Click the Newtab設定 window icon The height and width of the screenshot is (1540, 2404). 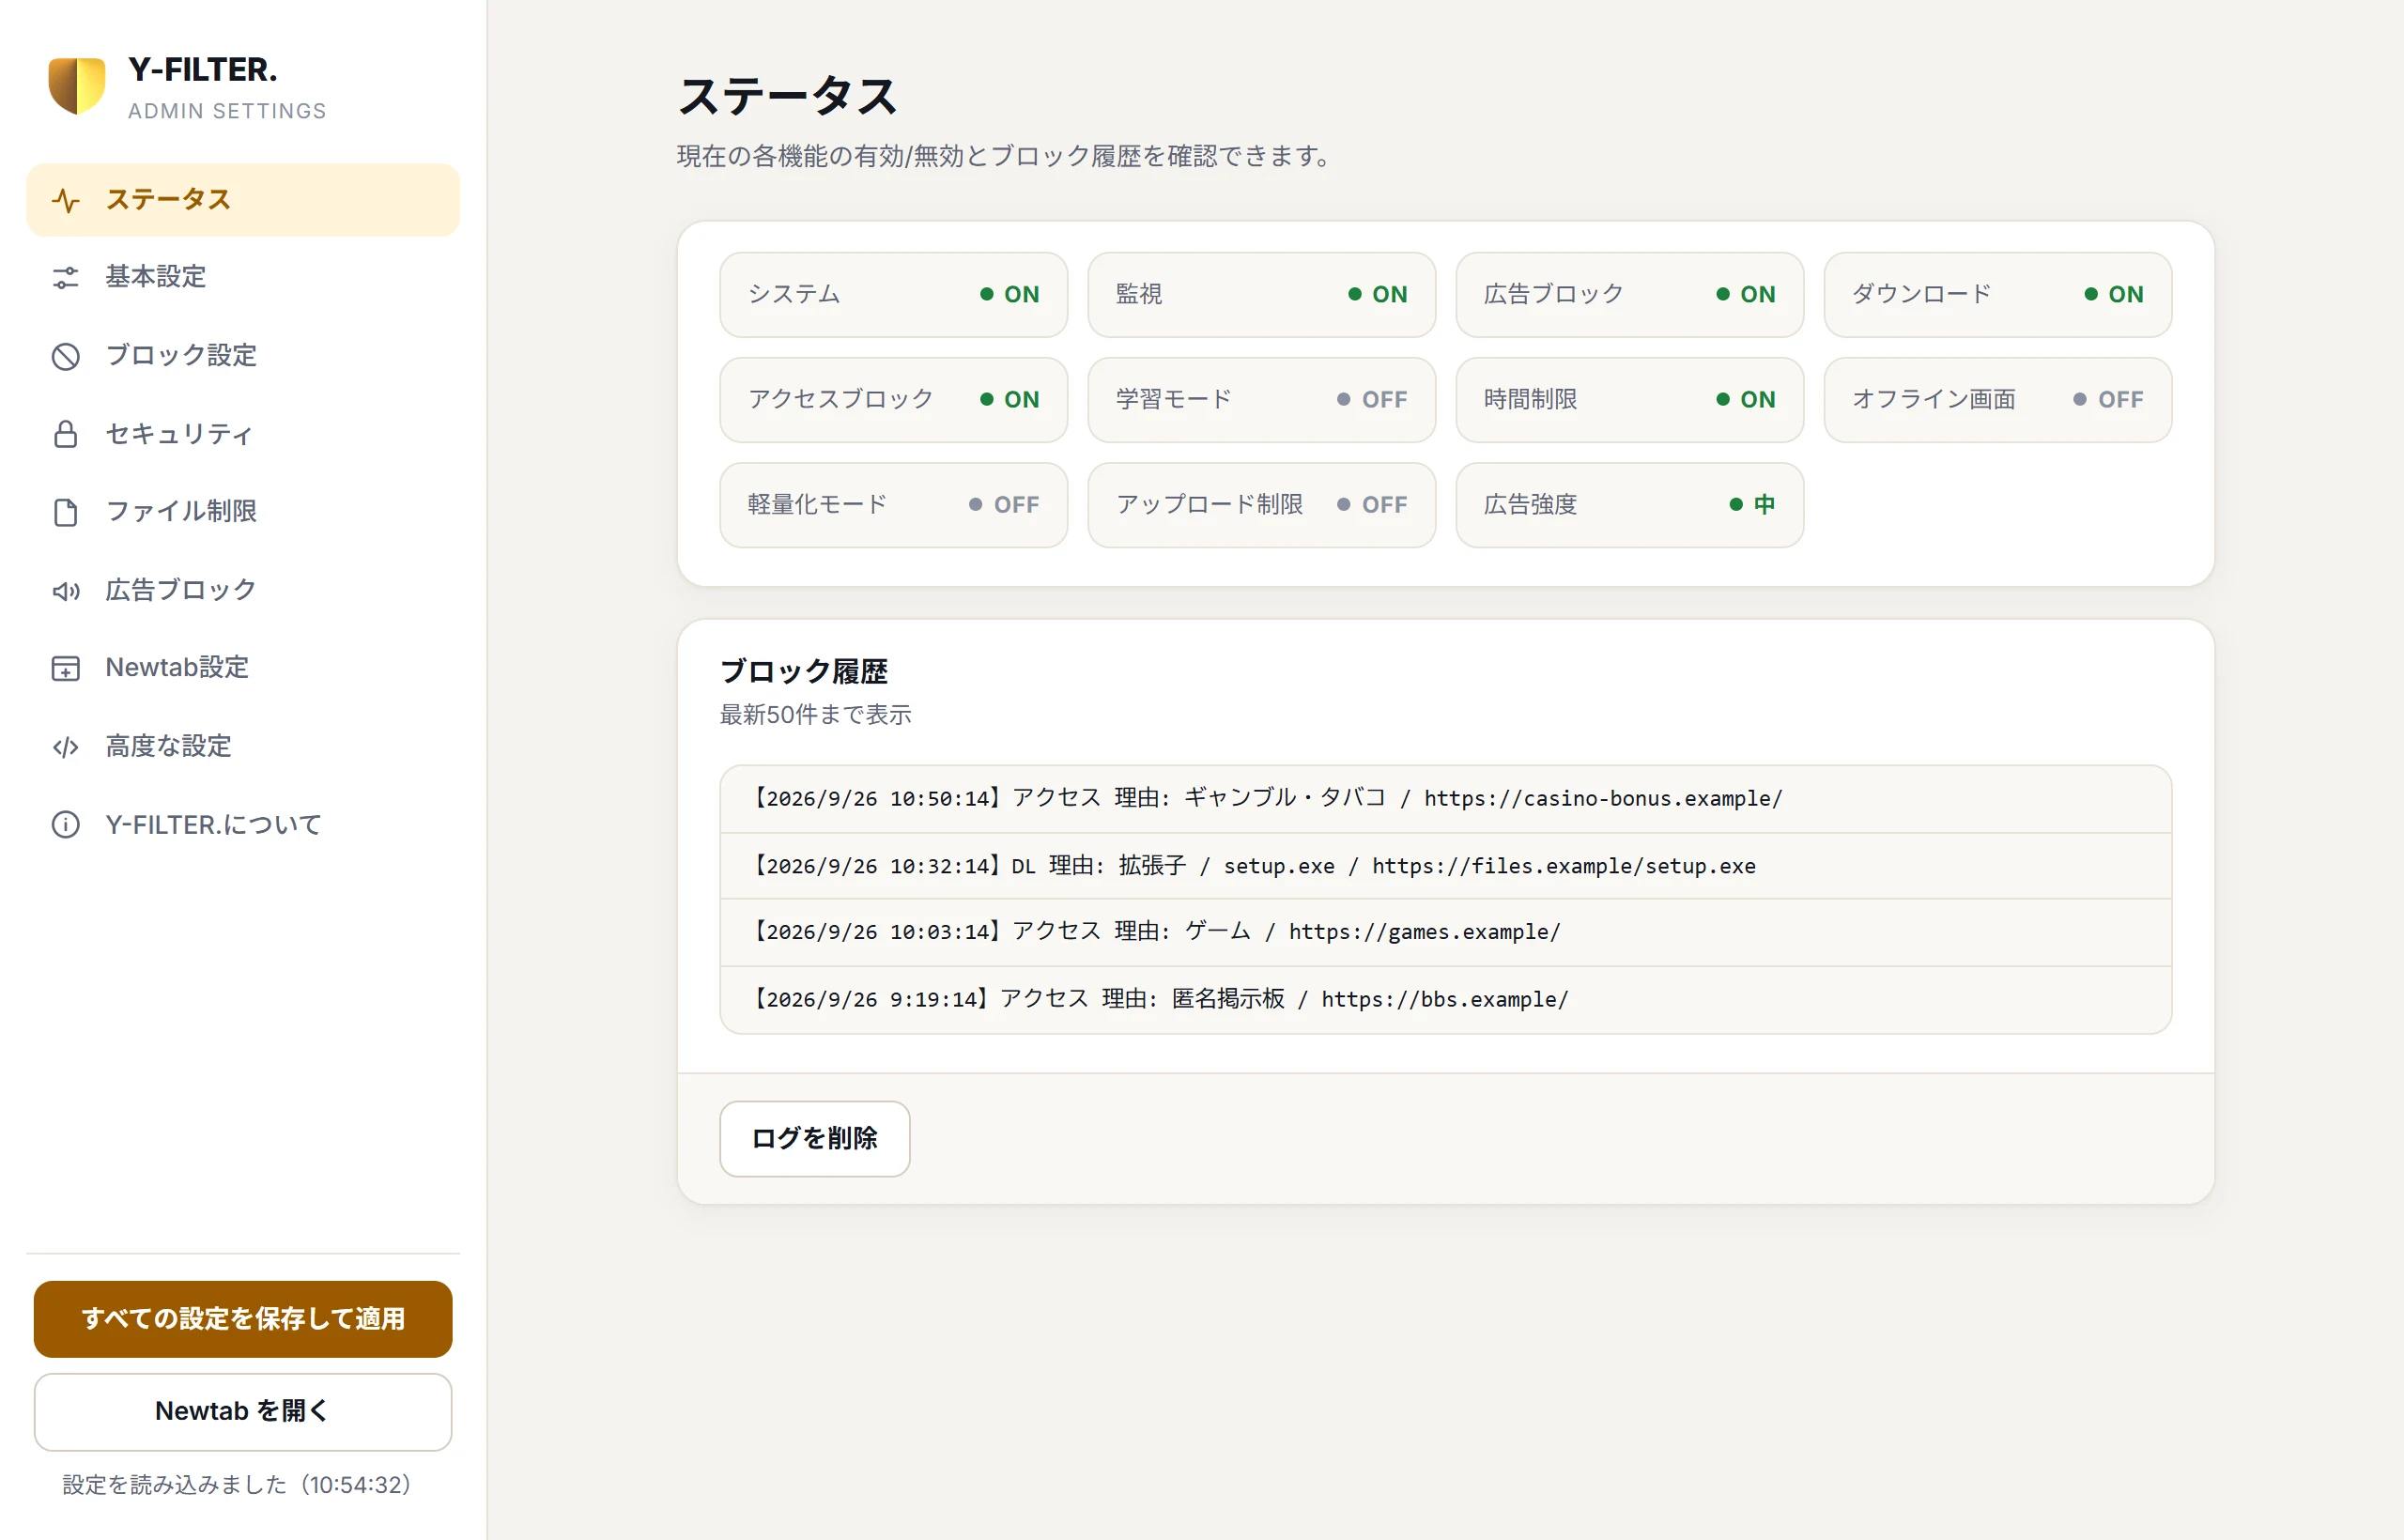[66, 668]
